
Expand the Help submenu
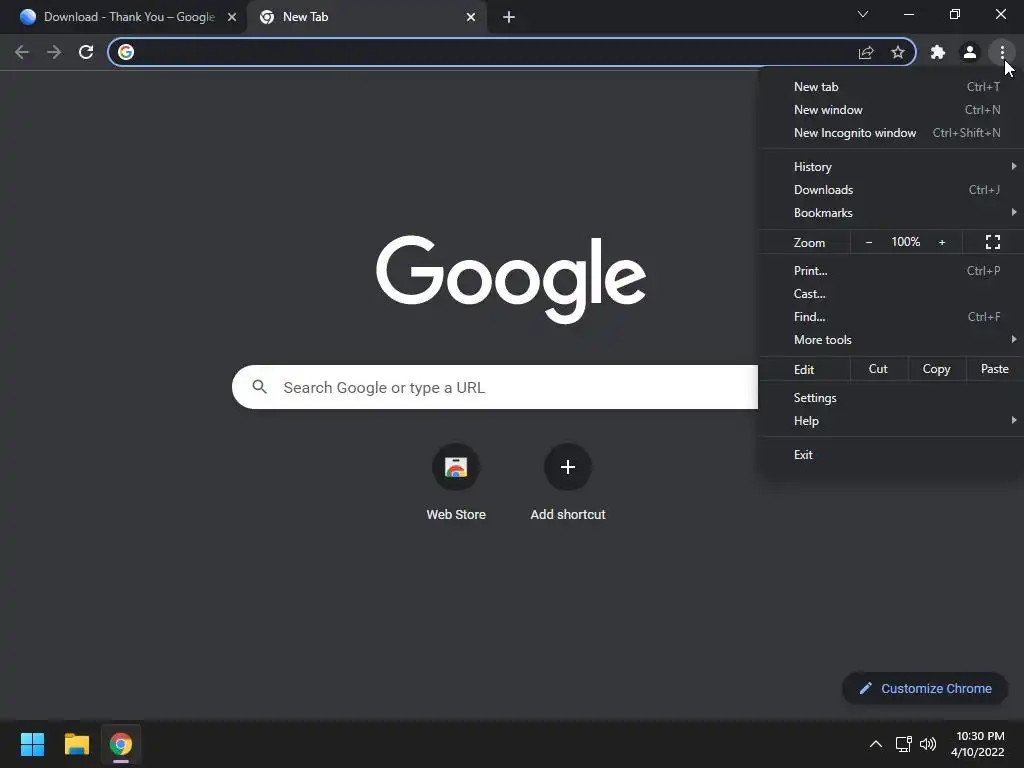pos(891,421)
